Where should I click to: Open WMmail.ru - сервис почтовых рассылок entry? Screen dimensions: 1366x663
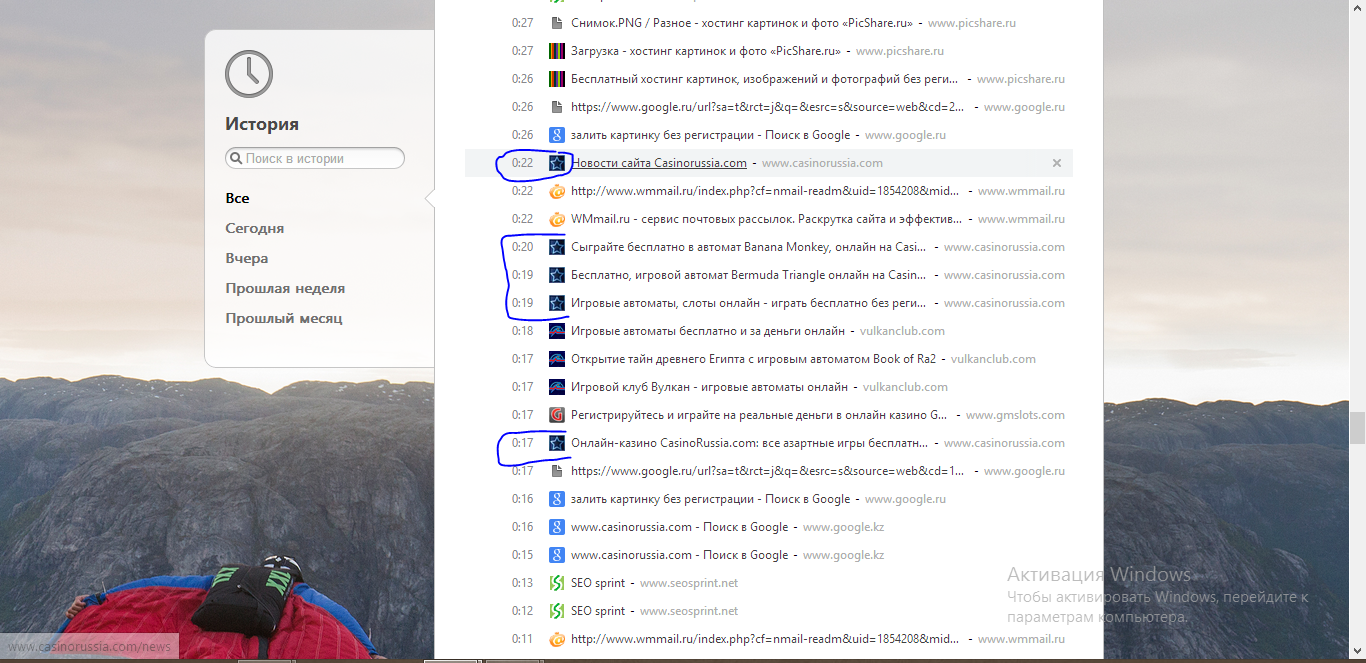(765, 219)
